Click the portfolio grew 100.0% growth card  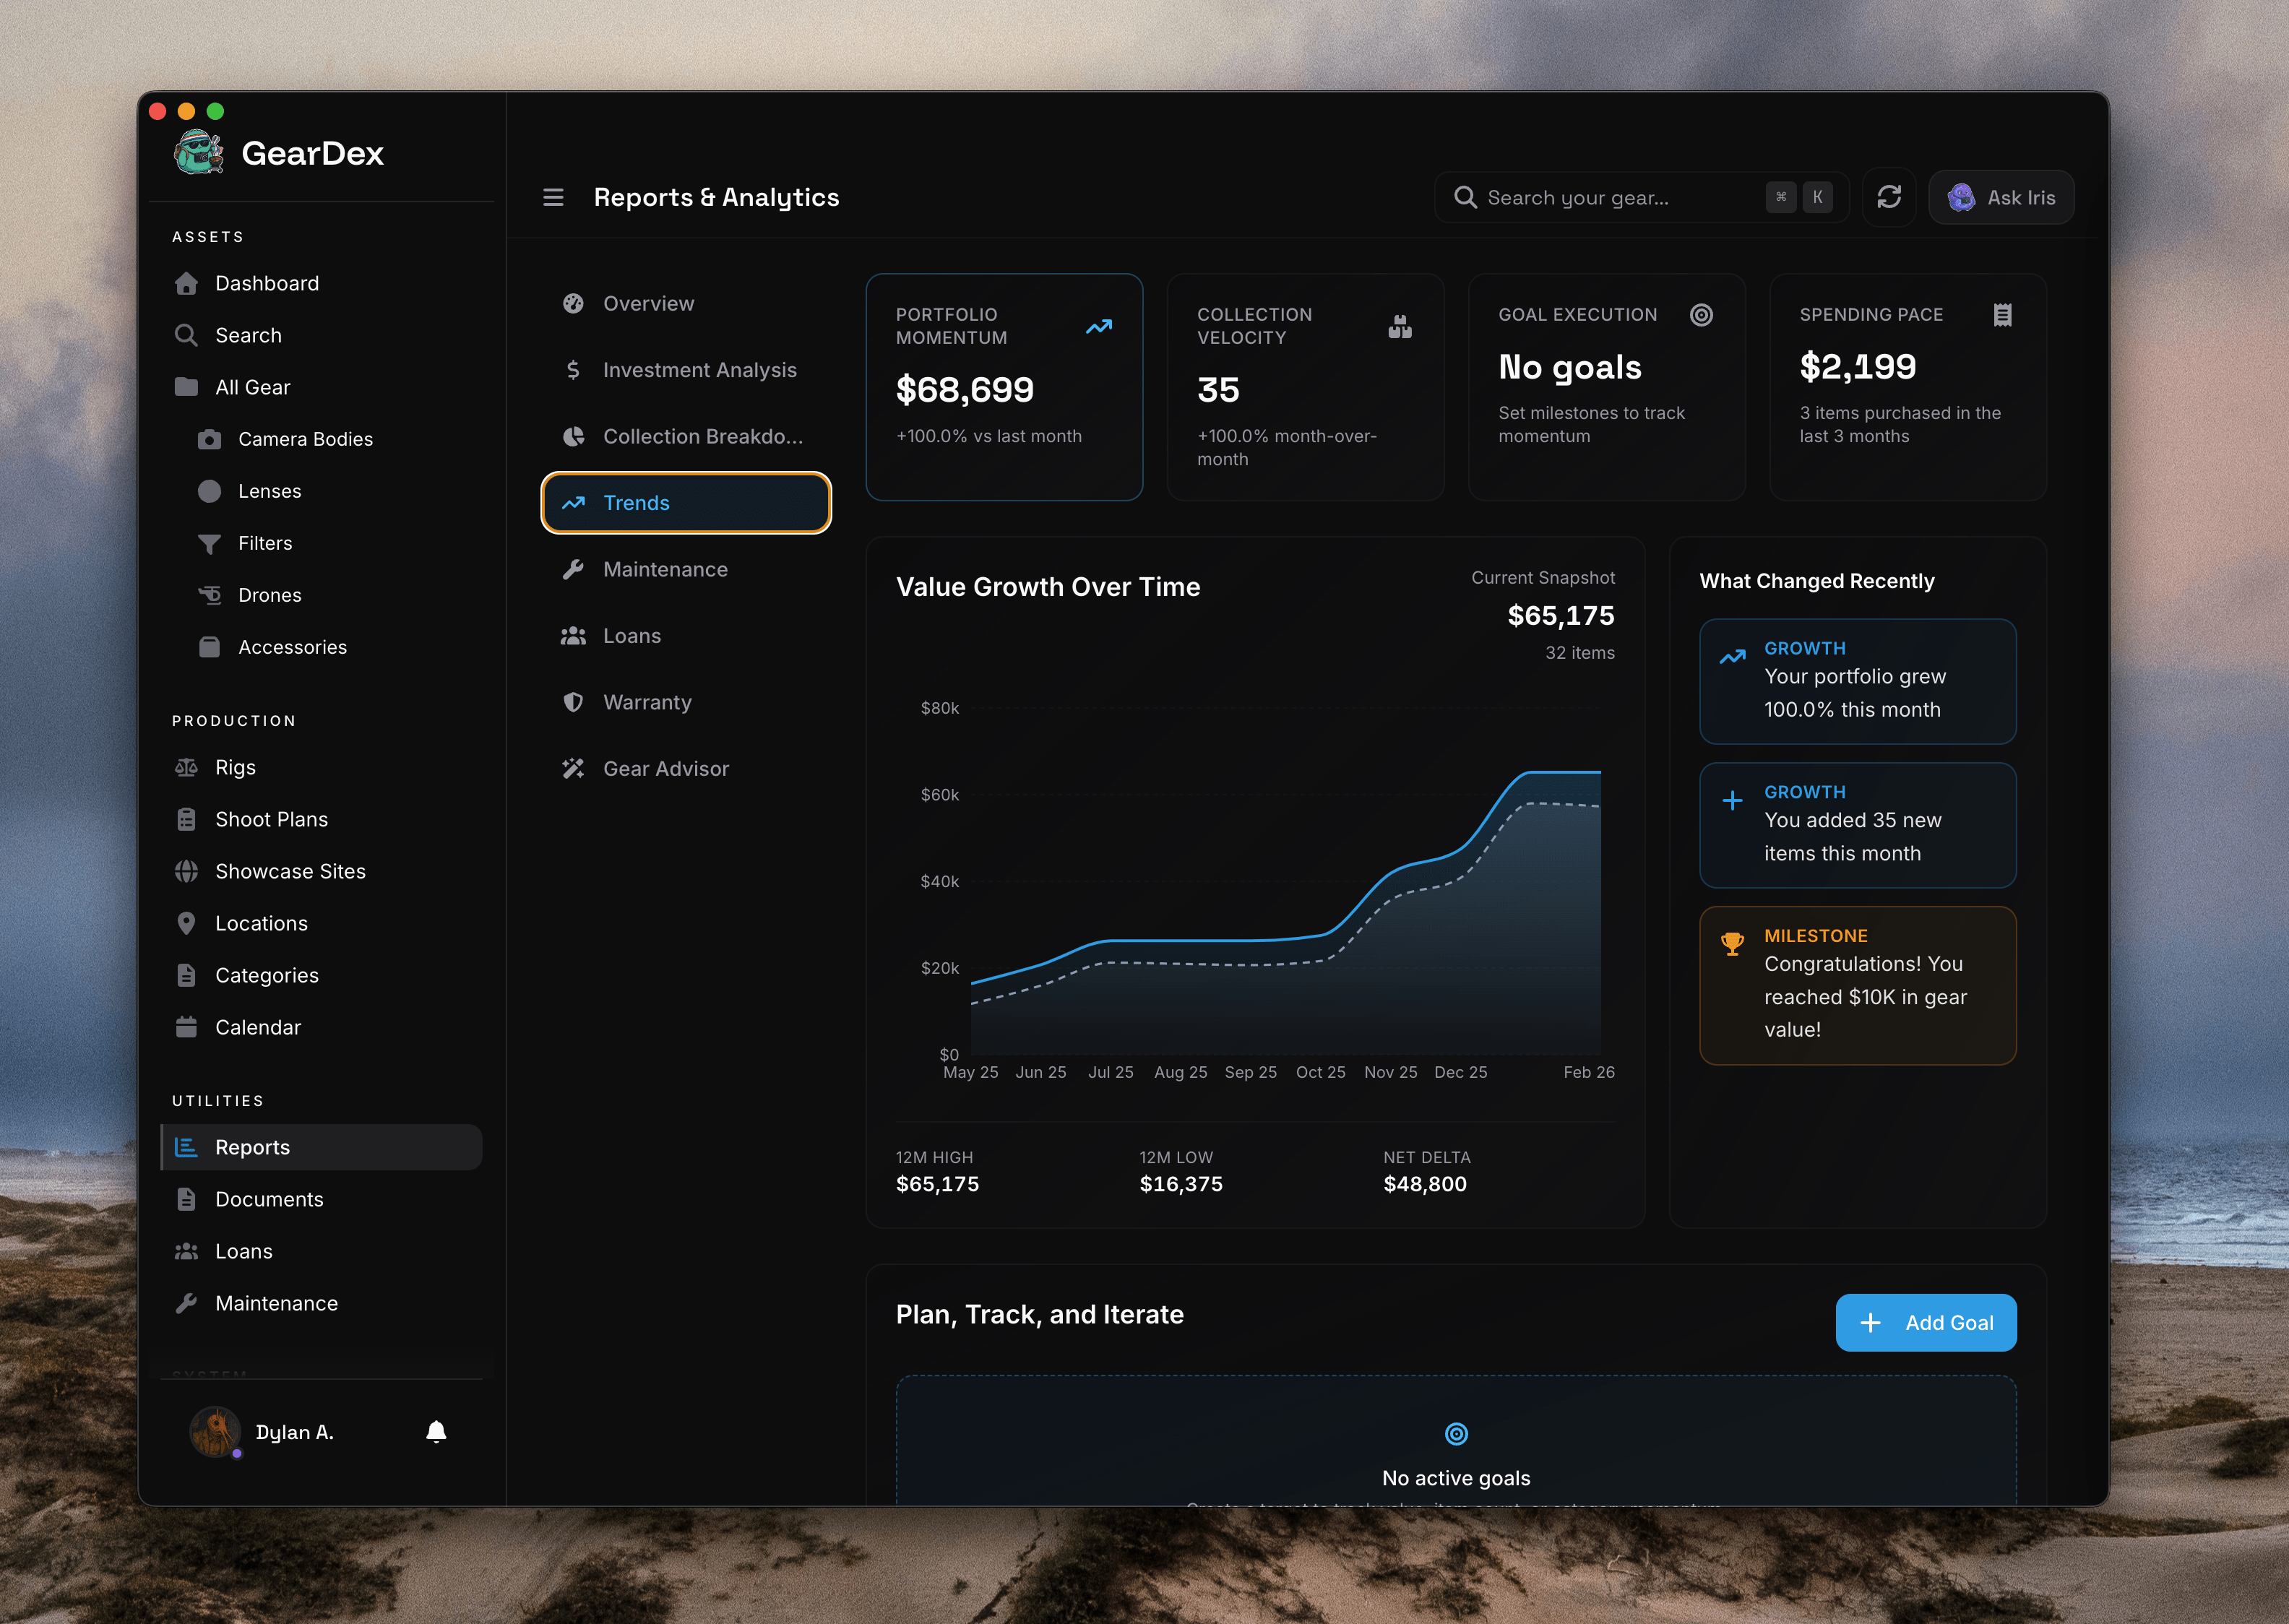click(x=1857, y=681)
